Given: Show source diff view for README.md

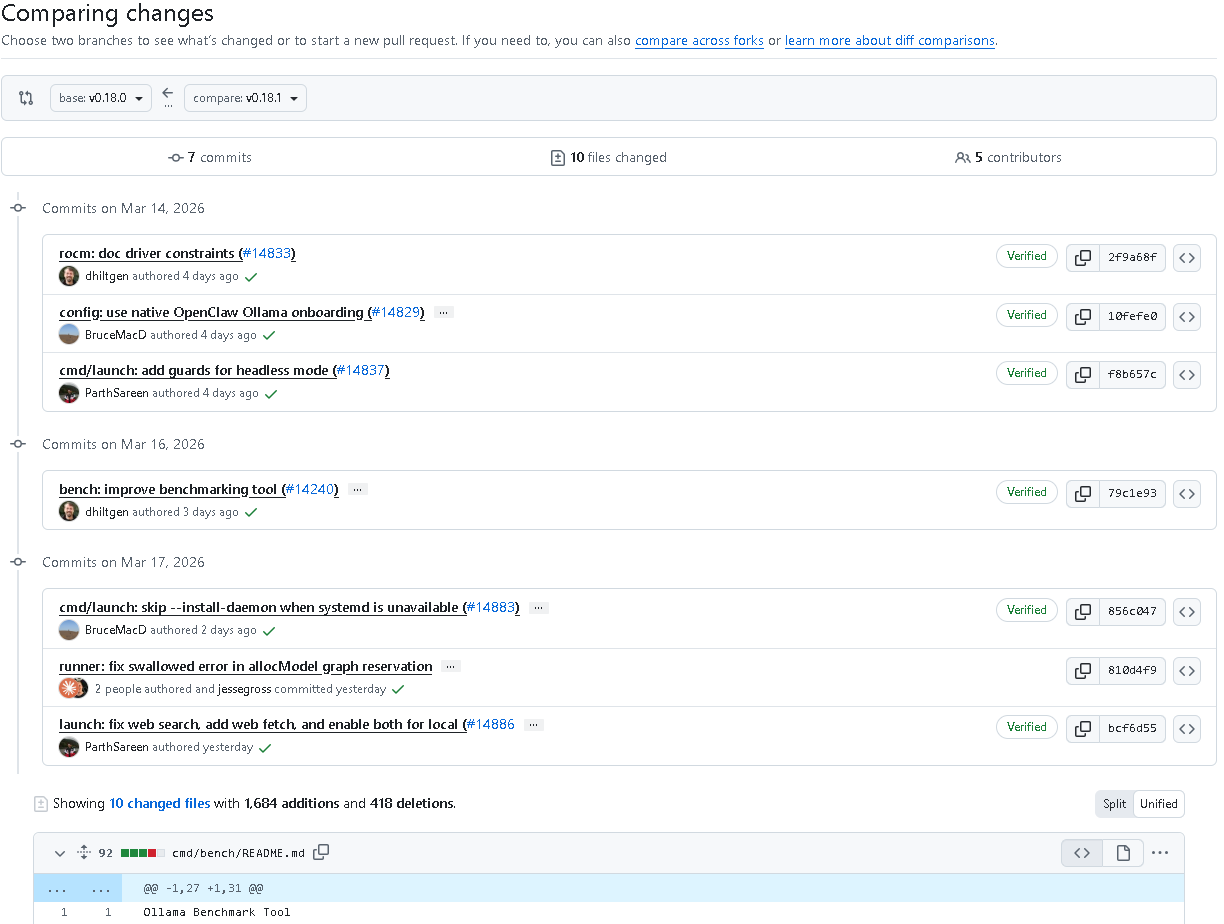Looking at the screenshot, I should pos(1082,853).
